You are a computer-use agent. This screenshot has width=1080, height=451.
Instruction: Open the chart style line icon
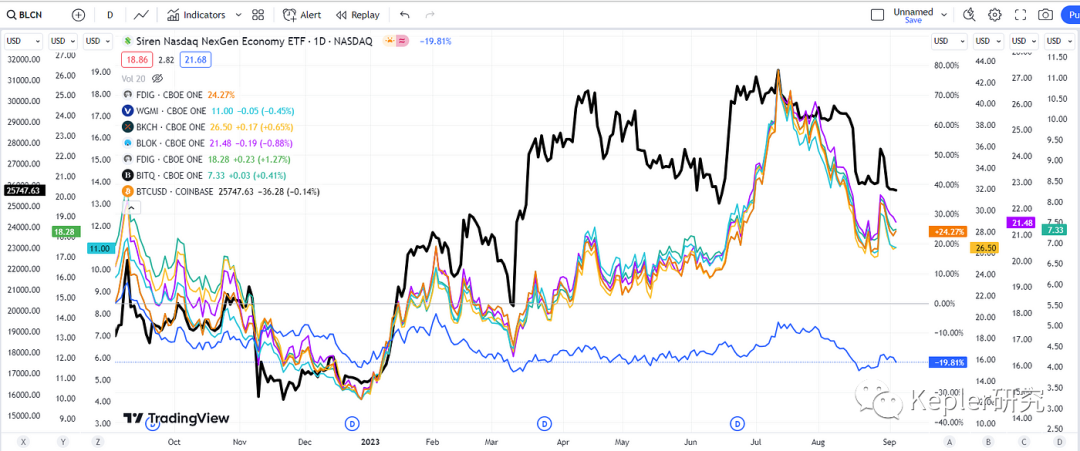click(142, 14)
